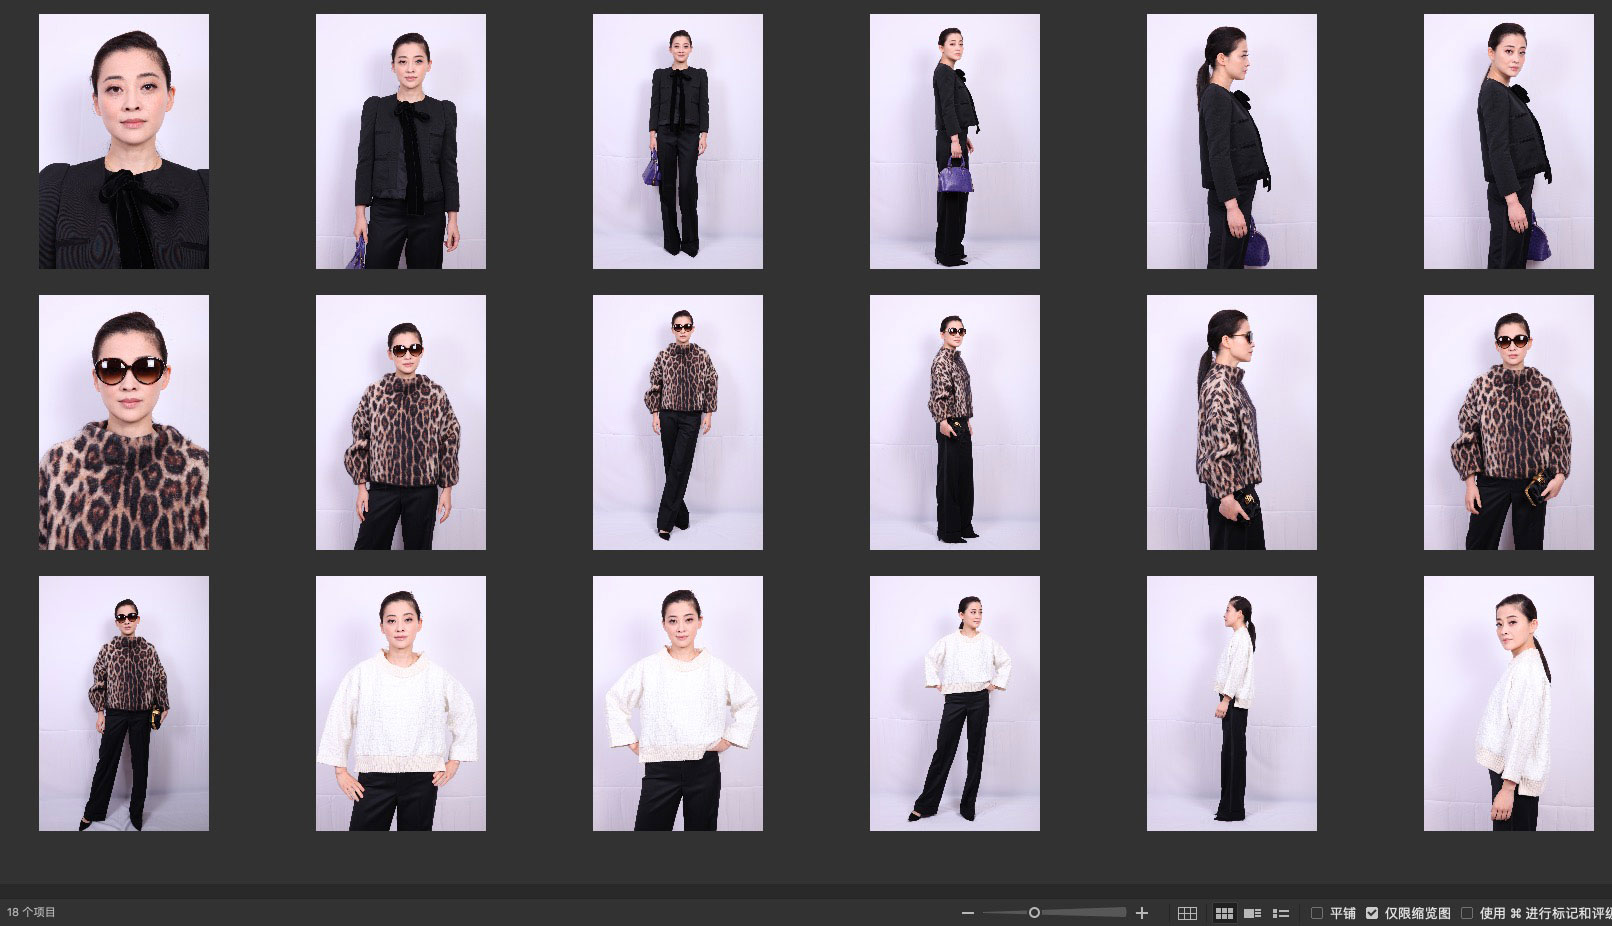
Task: Click the minus icon to shrink thumbnails
Action: [x=967, y=913]
